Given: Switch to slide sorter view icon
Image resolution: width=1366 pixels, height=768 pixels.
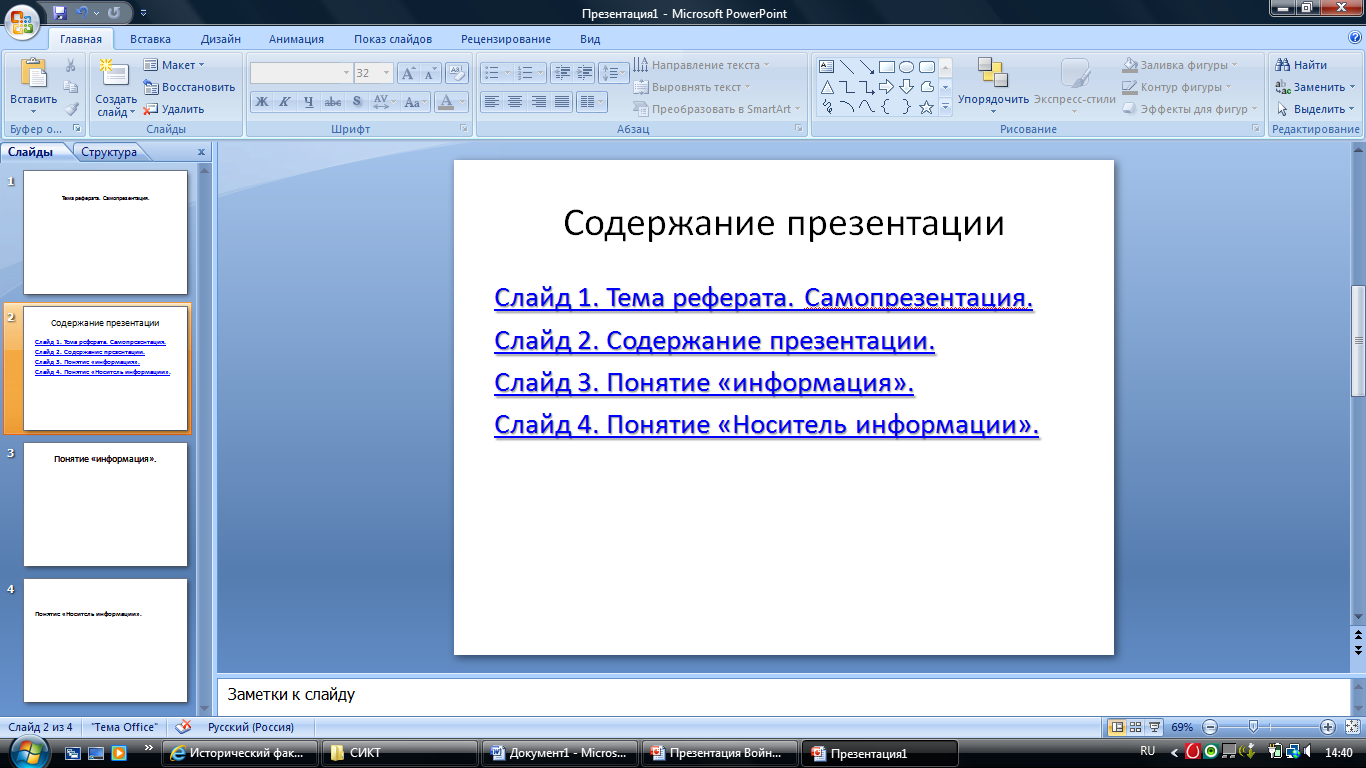Looking at the screenshot, I should point(1136,727).
